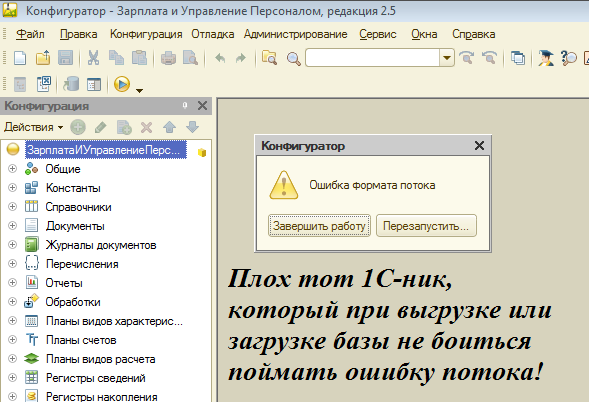Click the Завершить работу button
Image resolution: width=589 pixels, height=402 pixels.
tap(319, 226)
